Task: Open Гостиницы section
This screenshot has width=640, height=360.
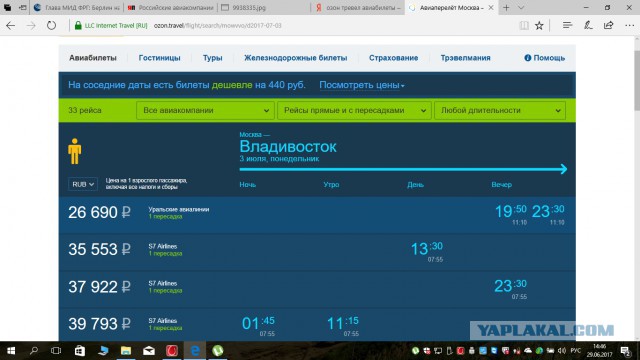Action: click(159, 58)
